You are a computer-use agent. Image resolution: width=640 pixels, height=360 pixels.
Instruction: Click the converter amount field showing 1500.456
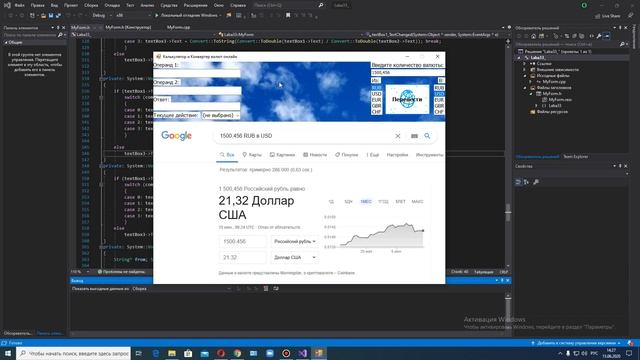point(242,242)
